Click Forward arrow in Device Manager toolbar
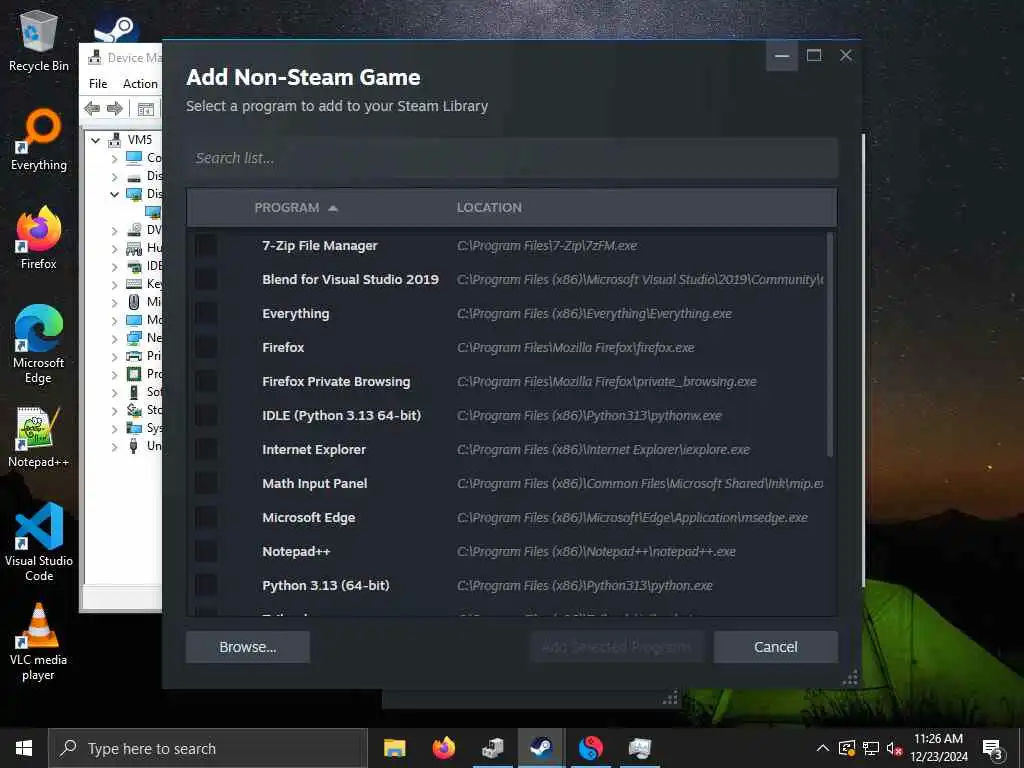 114,108
